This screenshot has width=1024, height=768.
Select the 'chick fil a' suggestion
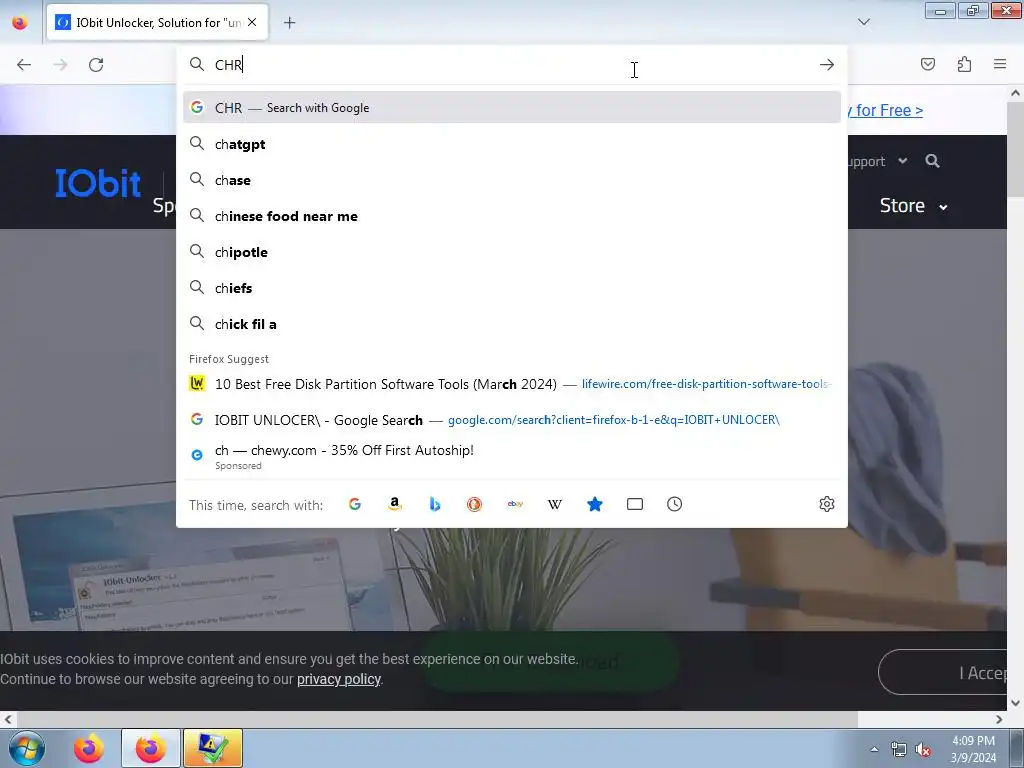(x=512, y=324)
